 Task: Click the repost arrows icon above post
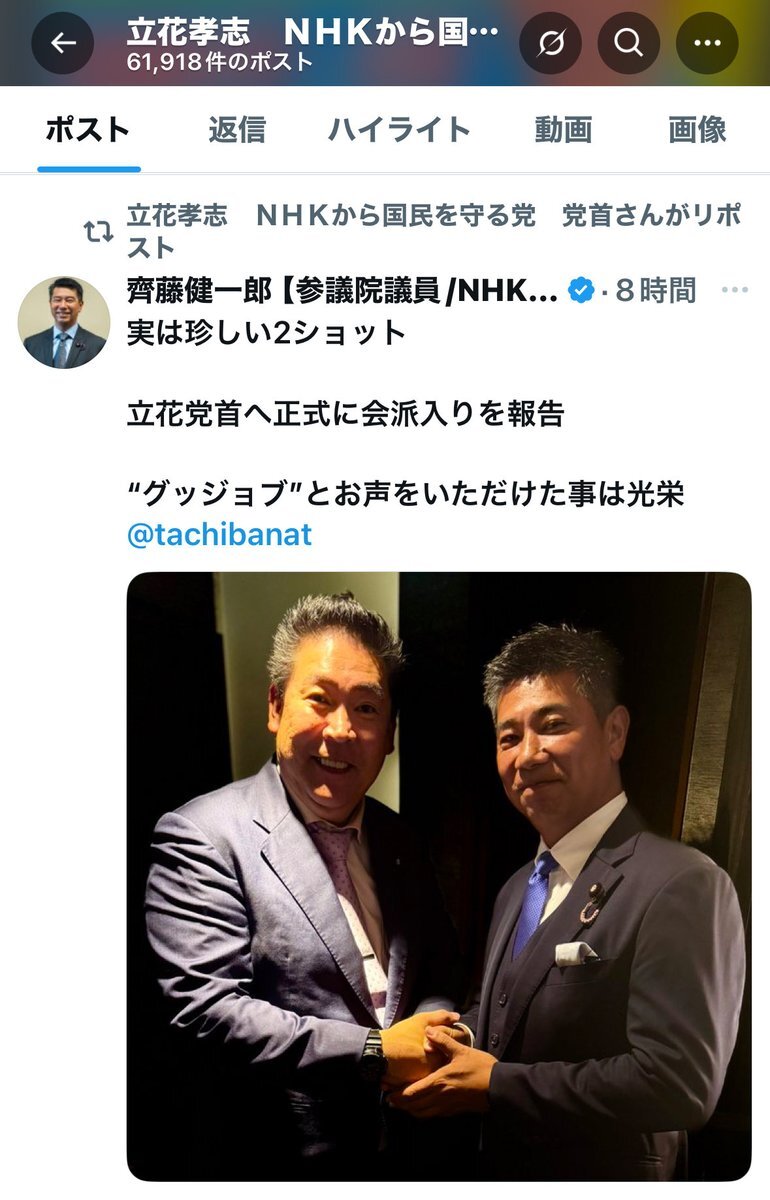point(98,232)
